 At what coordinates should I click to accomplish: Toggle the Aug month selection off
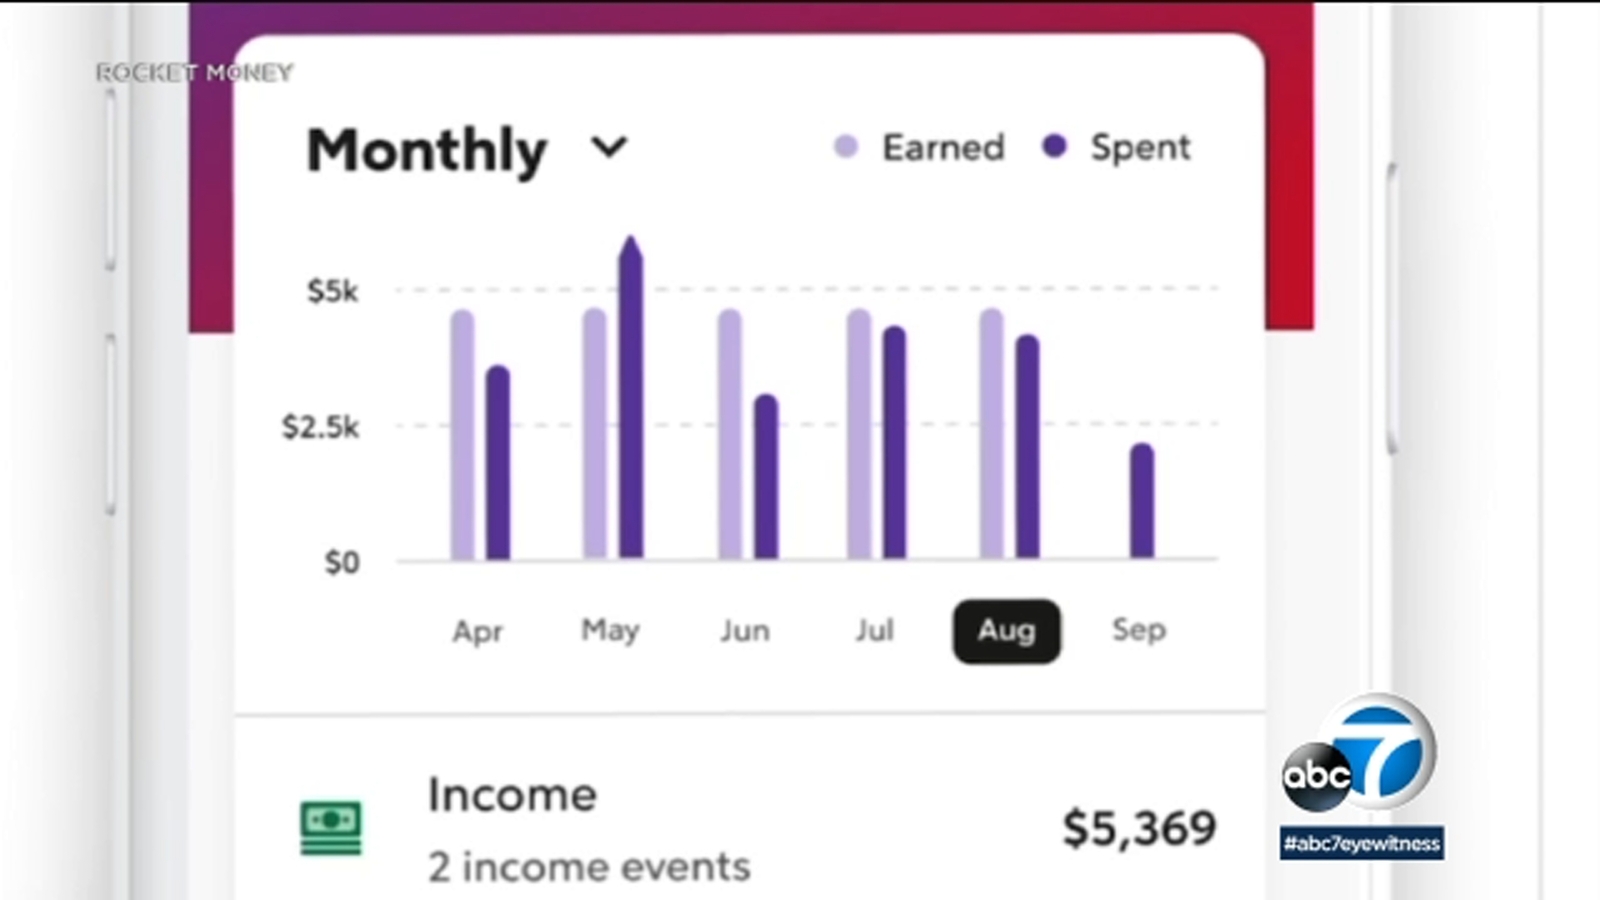1006,631
